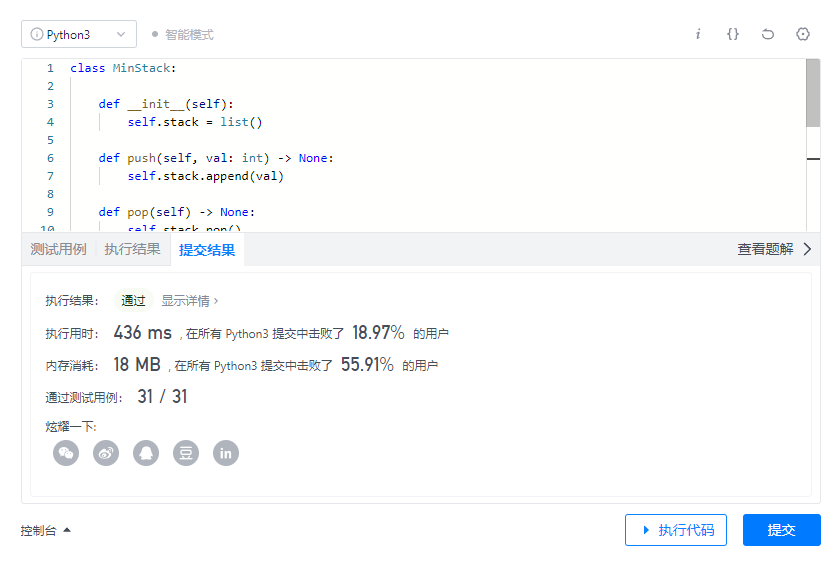This screenshot has width=838, height=564.
Task: Click the curly braces format code icon
Action: coord(733,34)
